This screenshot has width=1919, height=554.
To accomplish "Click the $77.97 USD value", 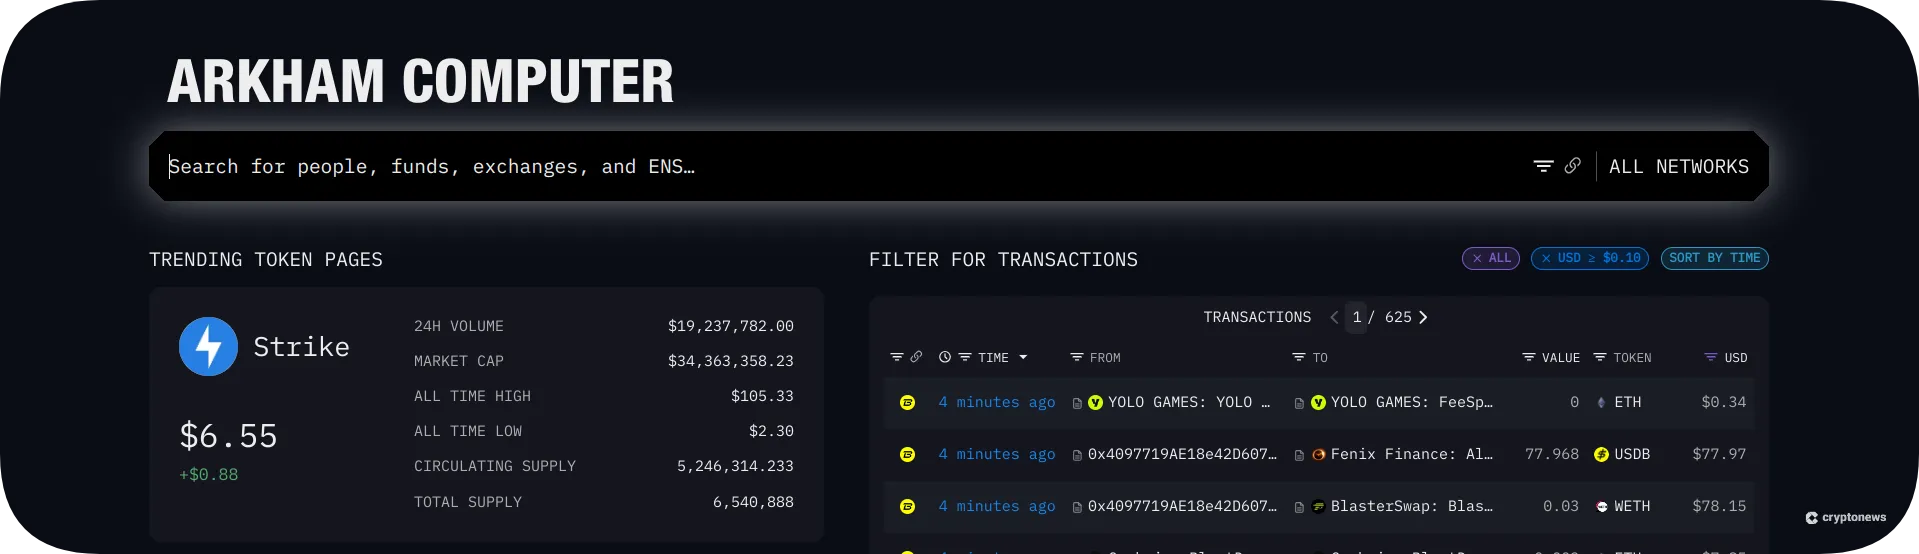I will (1719, 454).
